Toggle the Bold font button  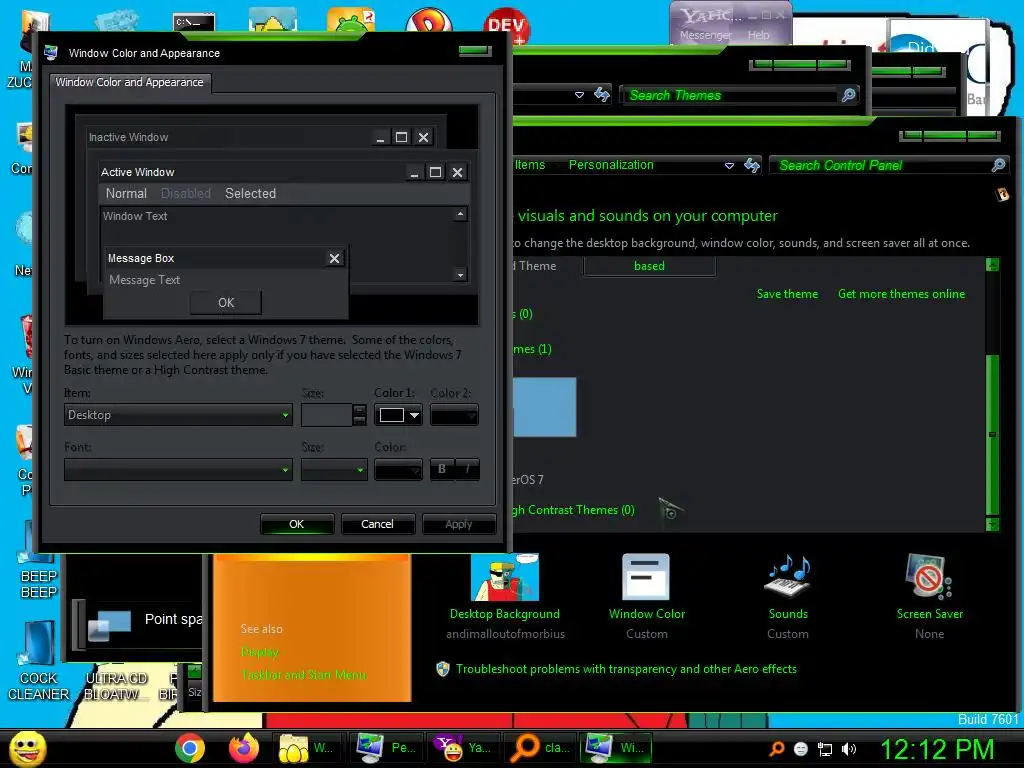click(442, 469)
